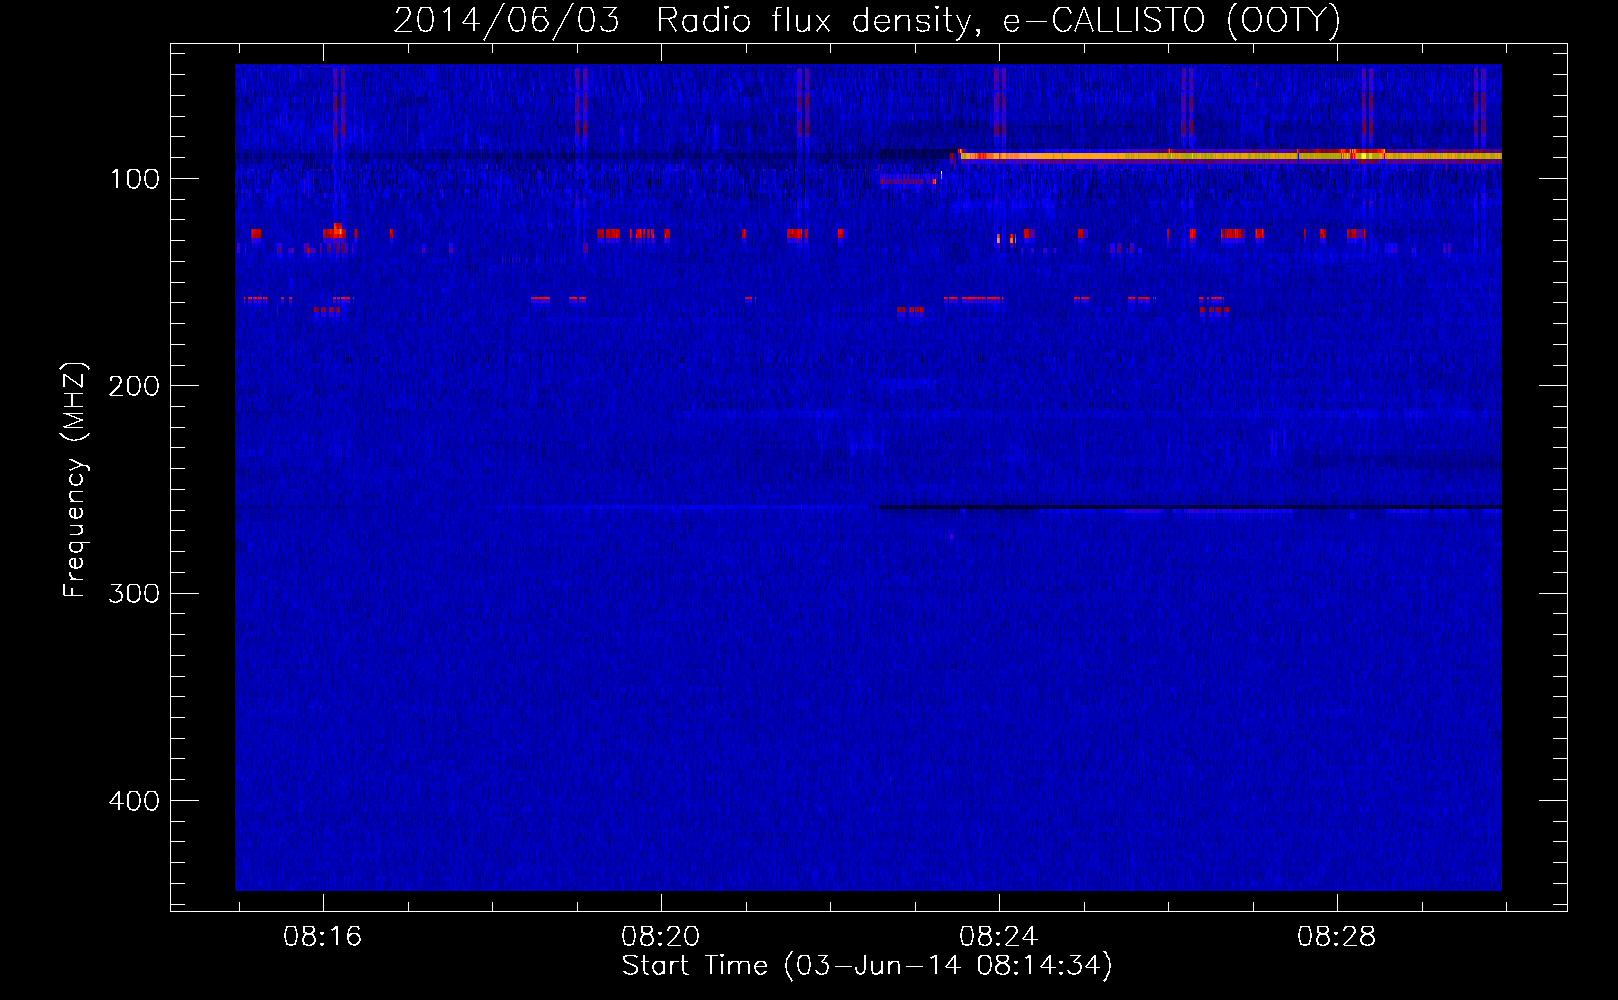Click the 'Start Time (03-Jun-14 08:14:34)' label
Screen dimensions: 1618x1000
(867, 966)
